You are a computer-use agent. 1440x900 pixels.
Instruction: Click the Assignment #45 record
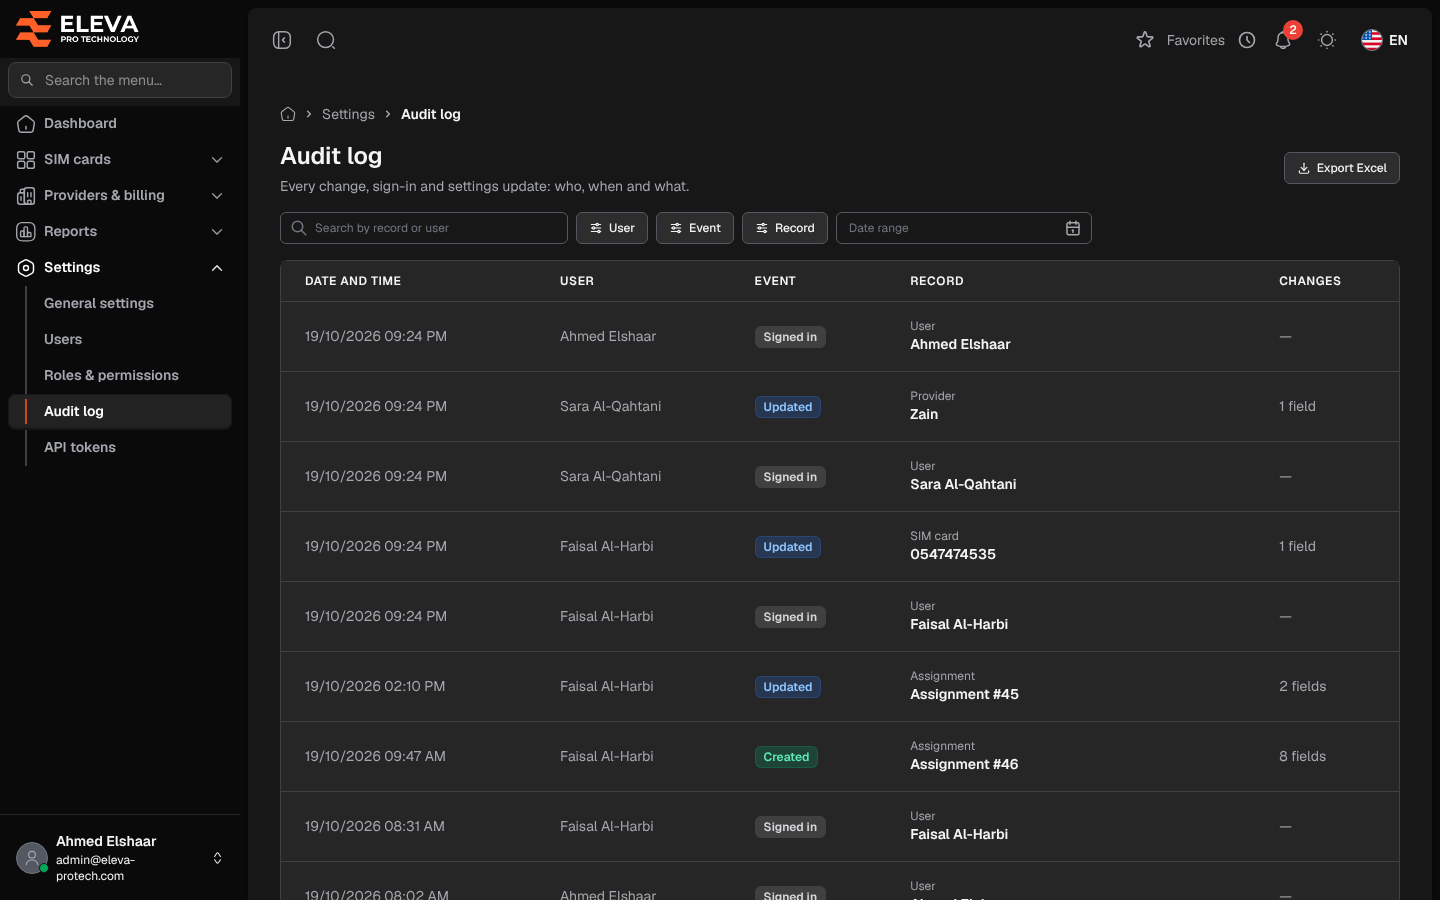click(x=964, y=694)
